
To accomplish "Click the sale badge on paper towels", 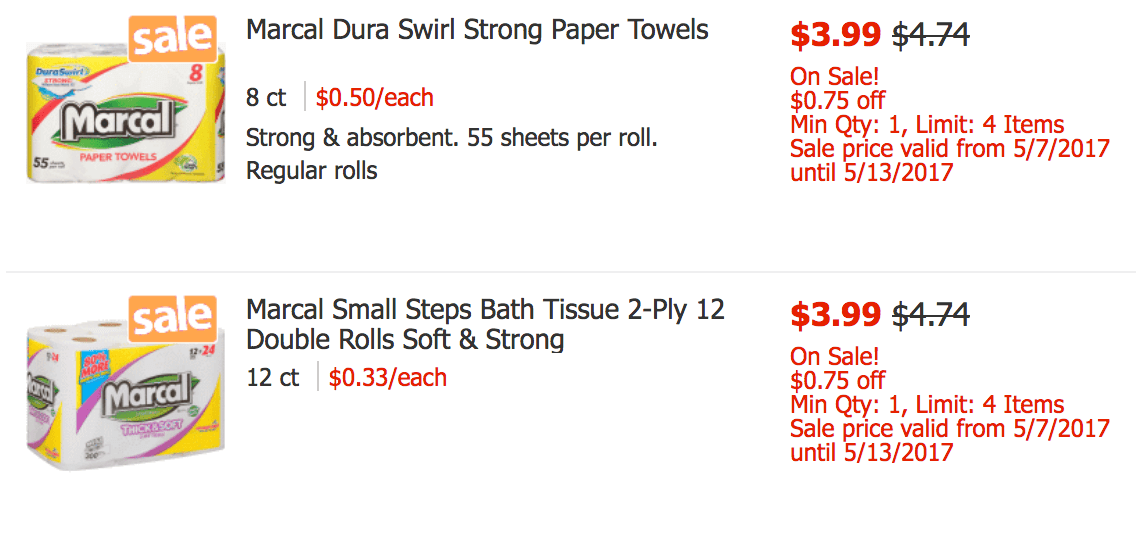I will pyautogui.click(x=172, y=39).
